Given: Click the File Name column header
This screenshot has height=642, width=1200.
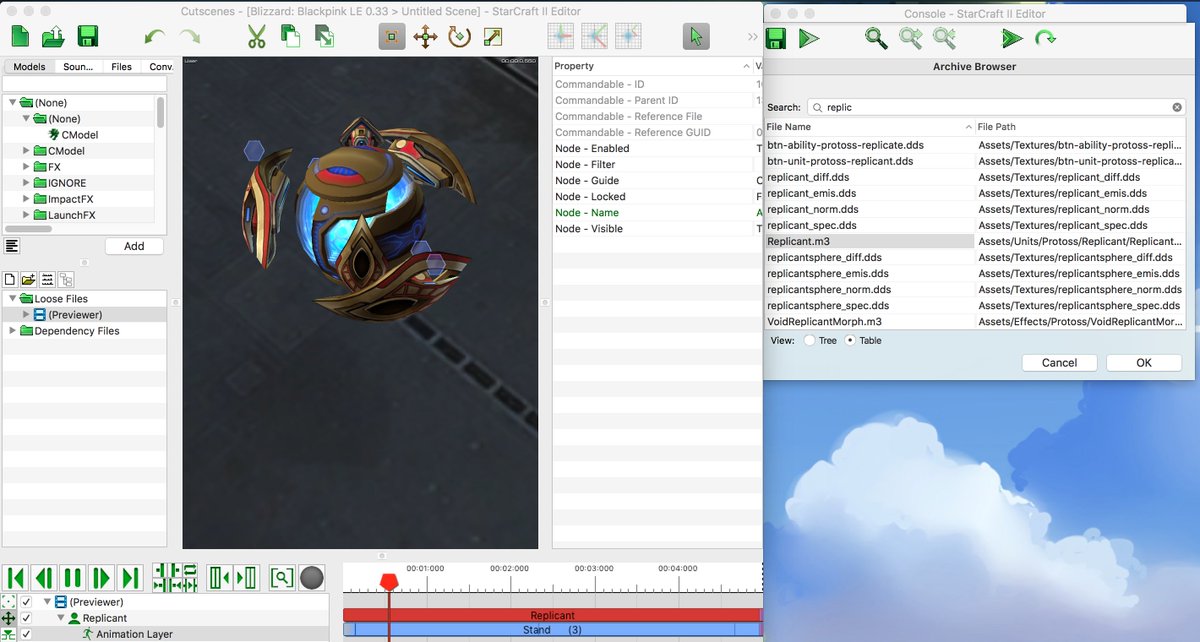Looking at the screenshot, I should (869, 127).
